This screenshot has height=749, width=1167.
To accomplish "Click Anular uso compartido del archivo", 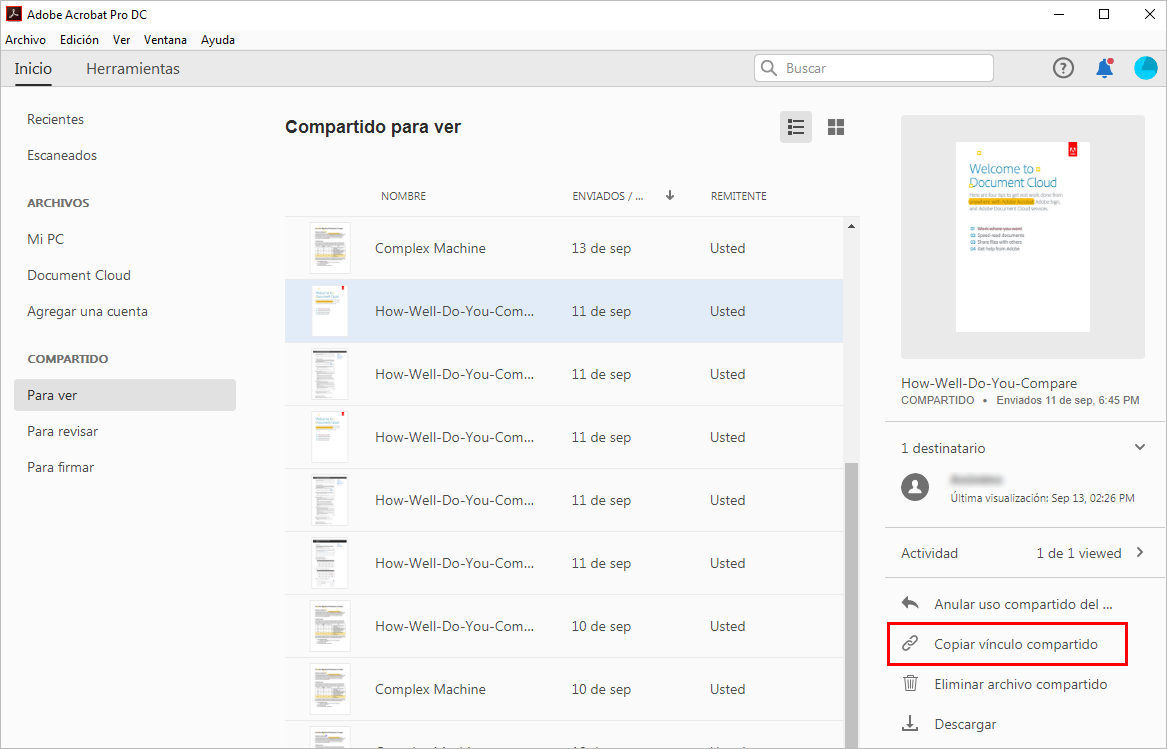I will click(x=1023, y=604).
